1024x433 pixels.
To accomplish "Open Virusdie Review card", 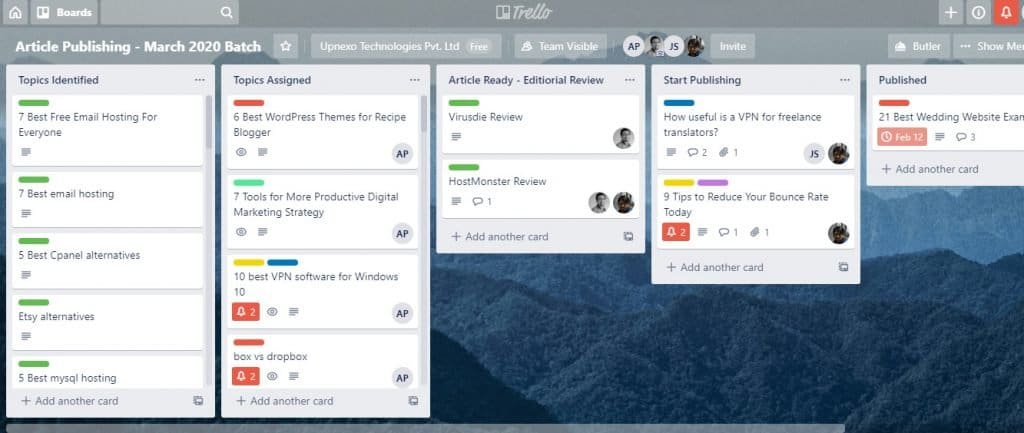I will click(541, 124).
